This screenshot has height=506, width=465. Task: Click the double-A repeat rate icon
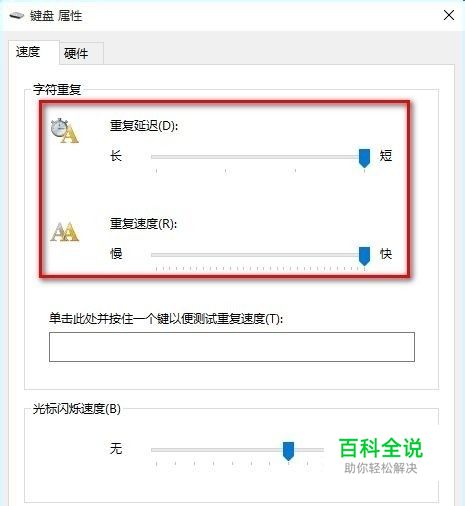65,231
